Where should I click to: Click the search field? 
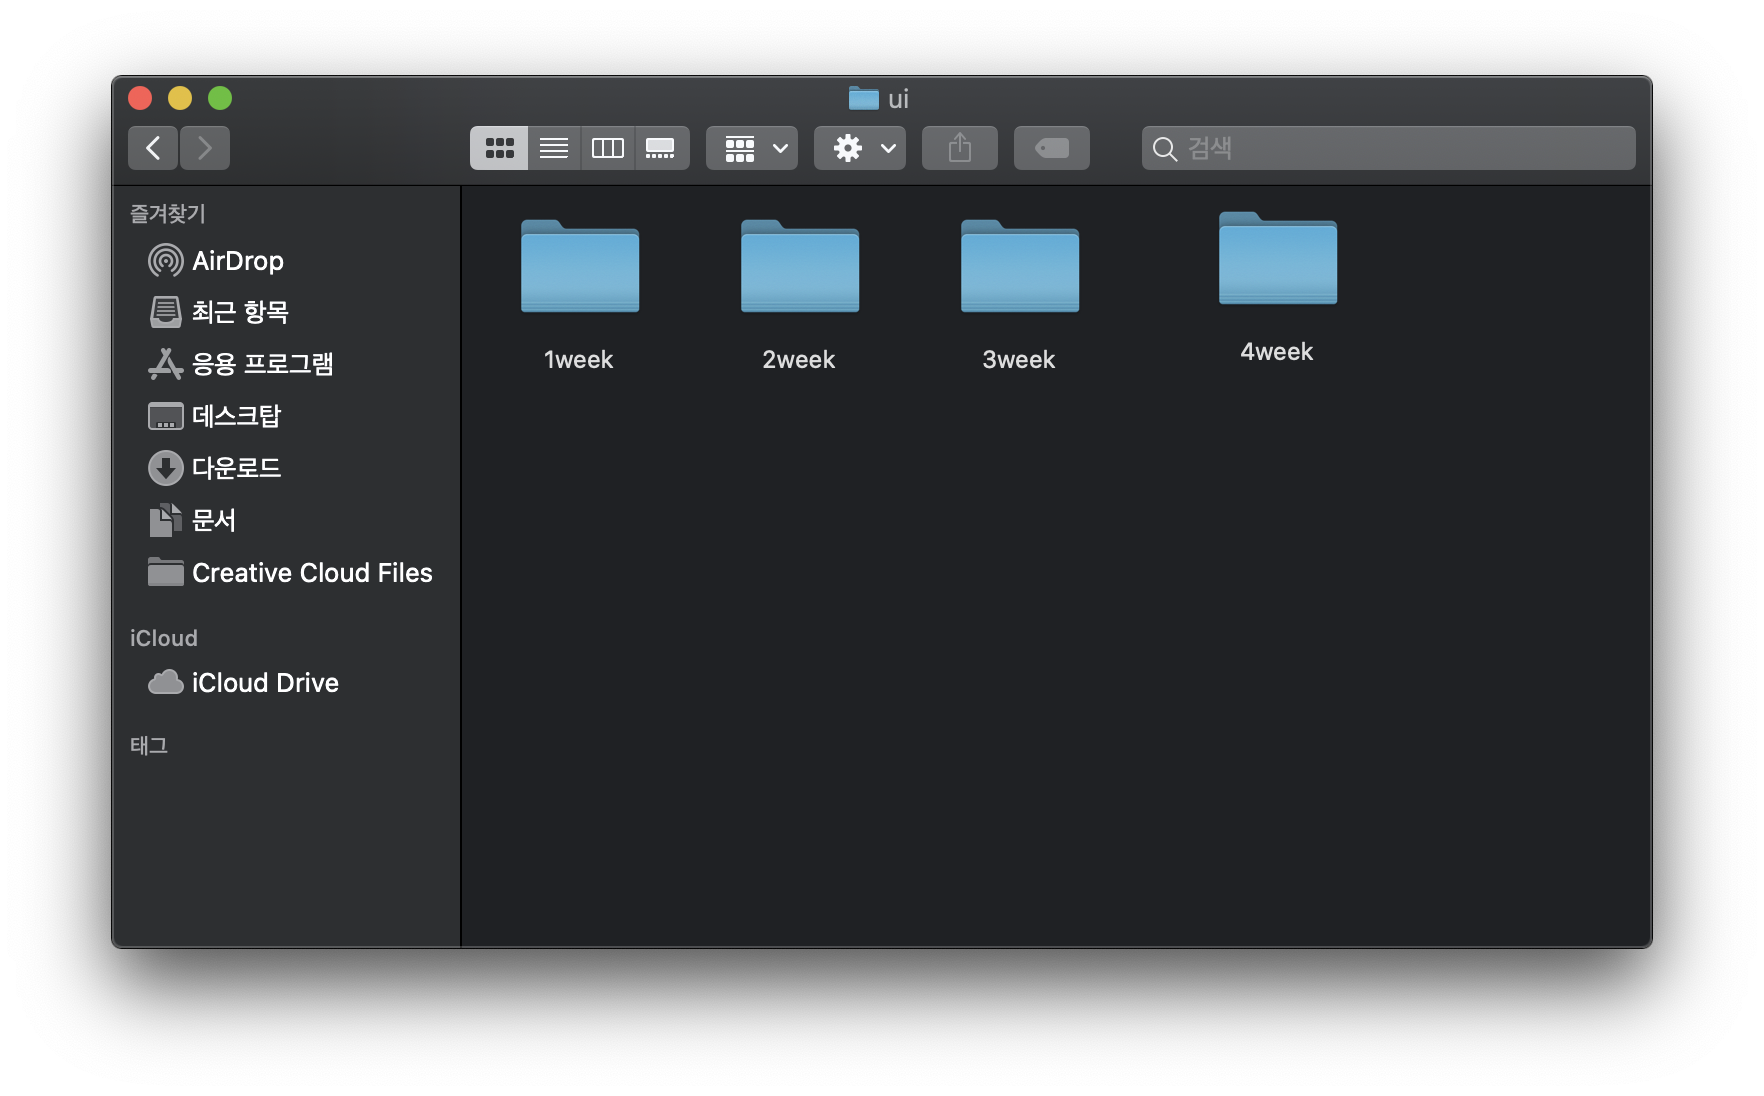click(x=1389, y=148)
